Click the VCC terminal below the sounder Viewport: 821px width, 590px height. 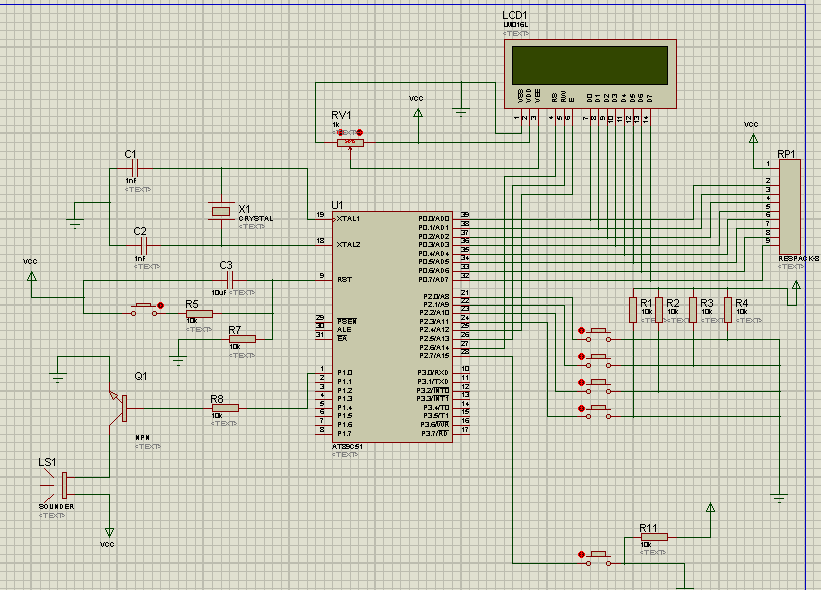109,532
